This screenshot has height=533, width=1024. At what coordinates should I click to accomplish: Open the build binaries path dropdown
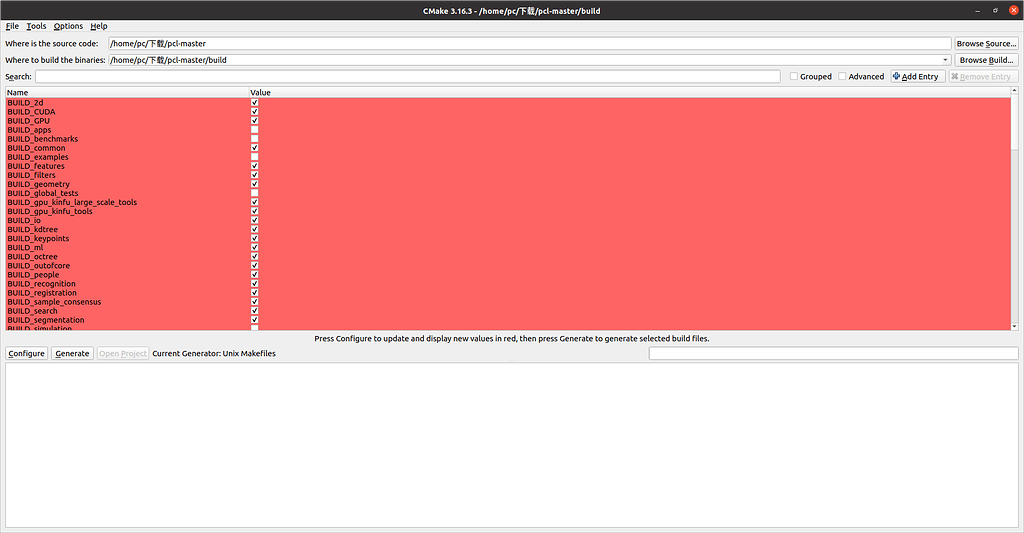coord(945,60)
